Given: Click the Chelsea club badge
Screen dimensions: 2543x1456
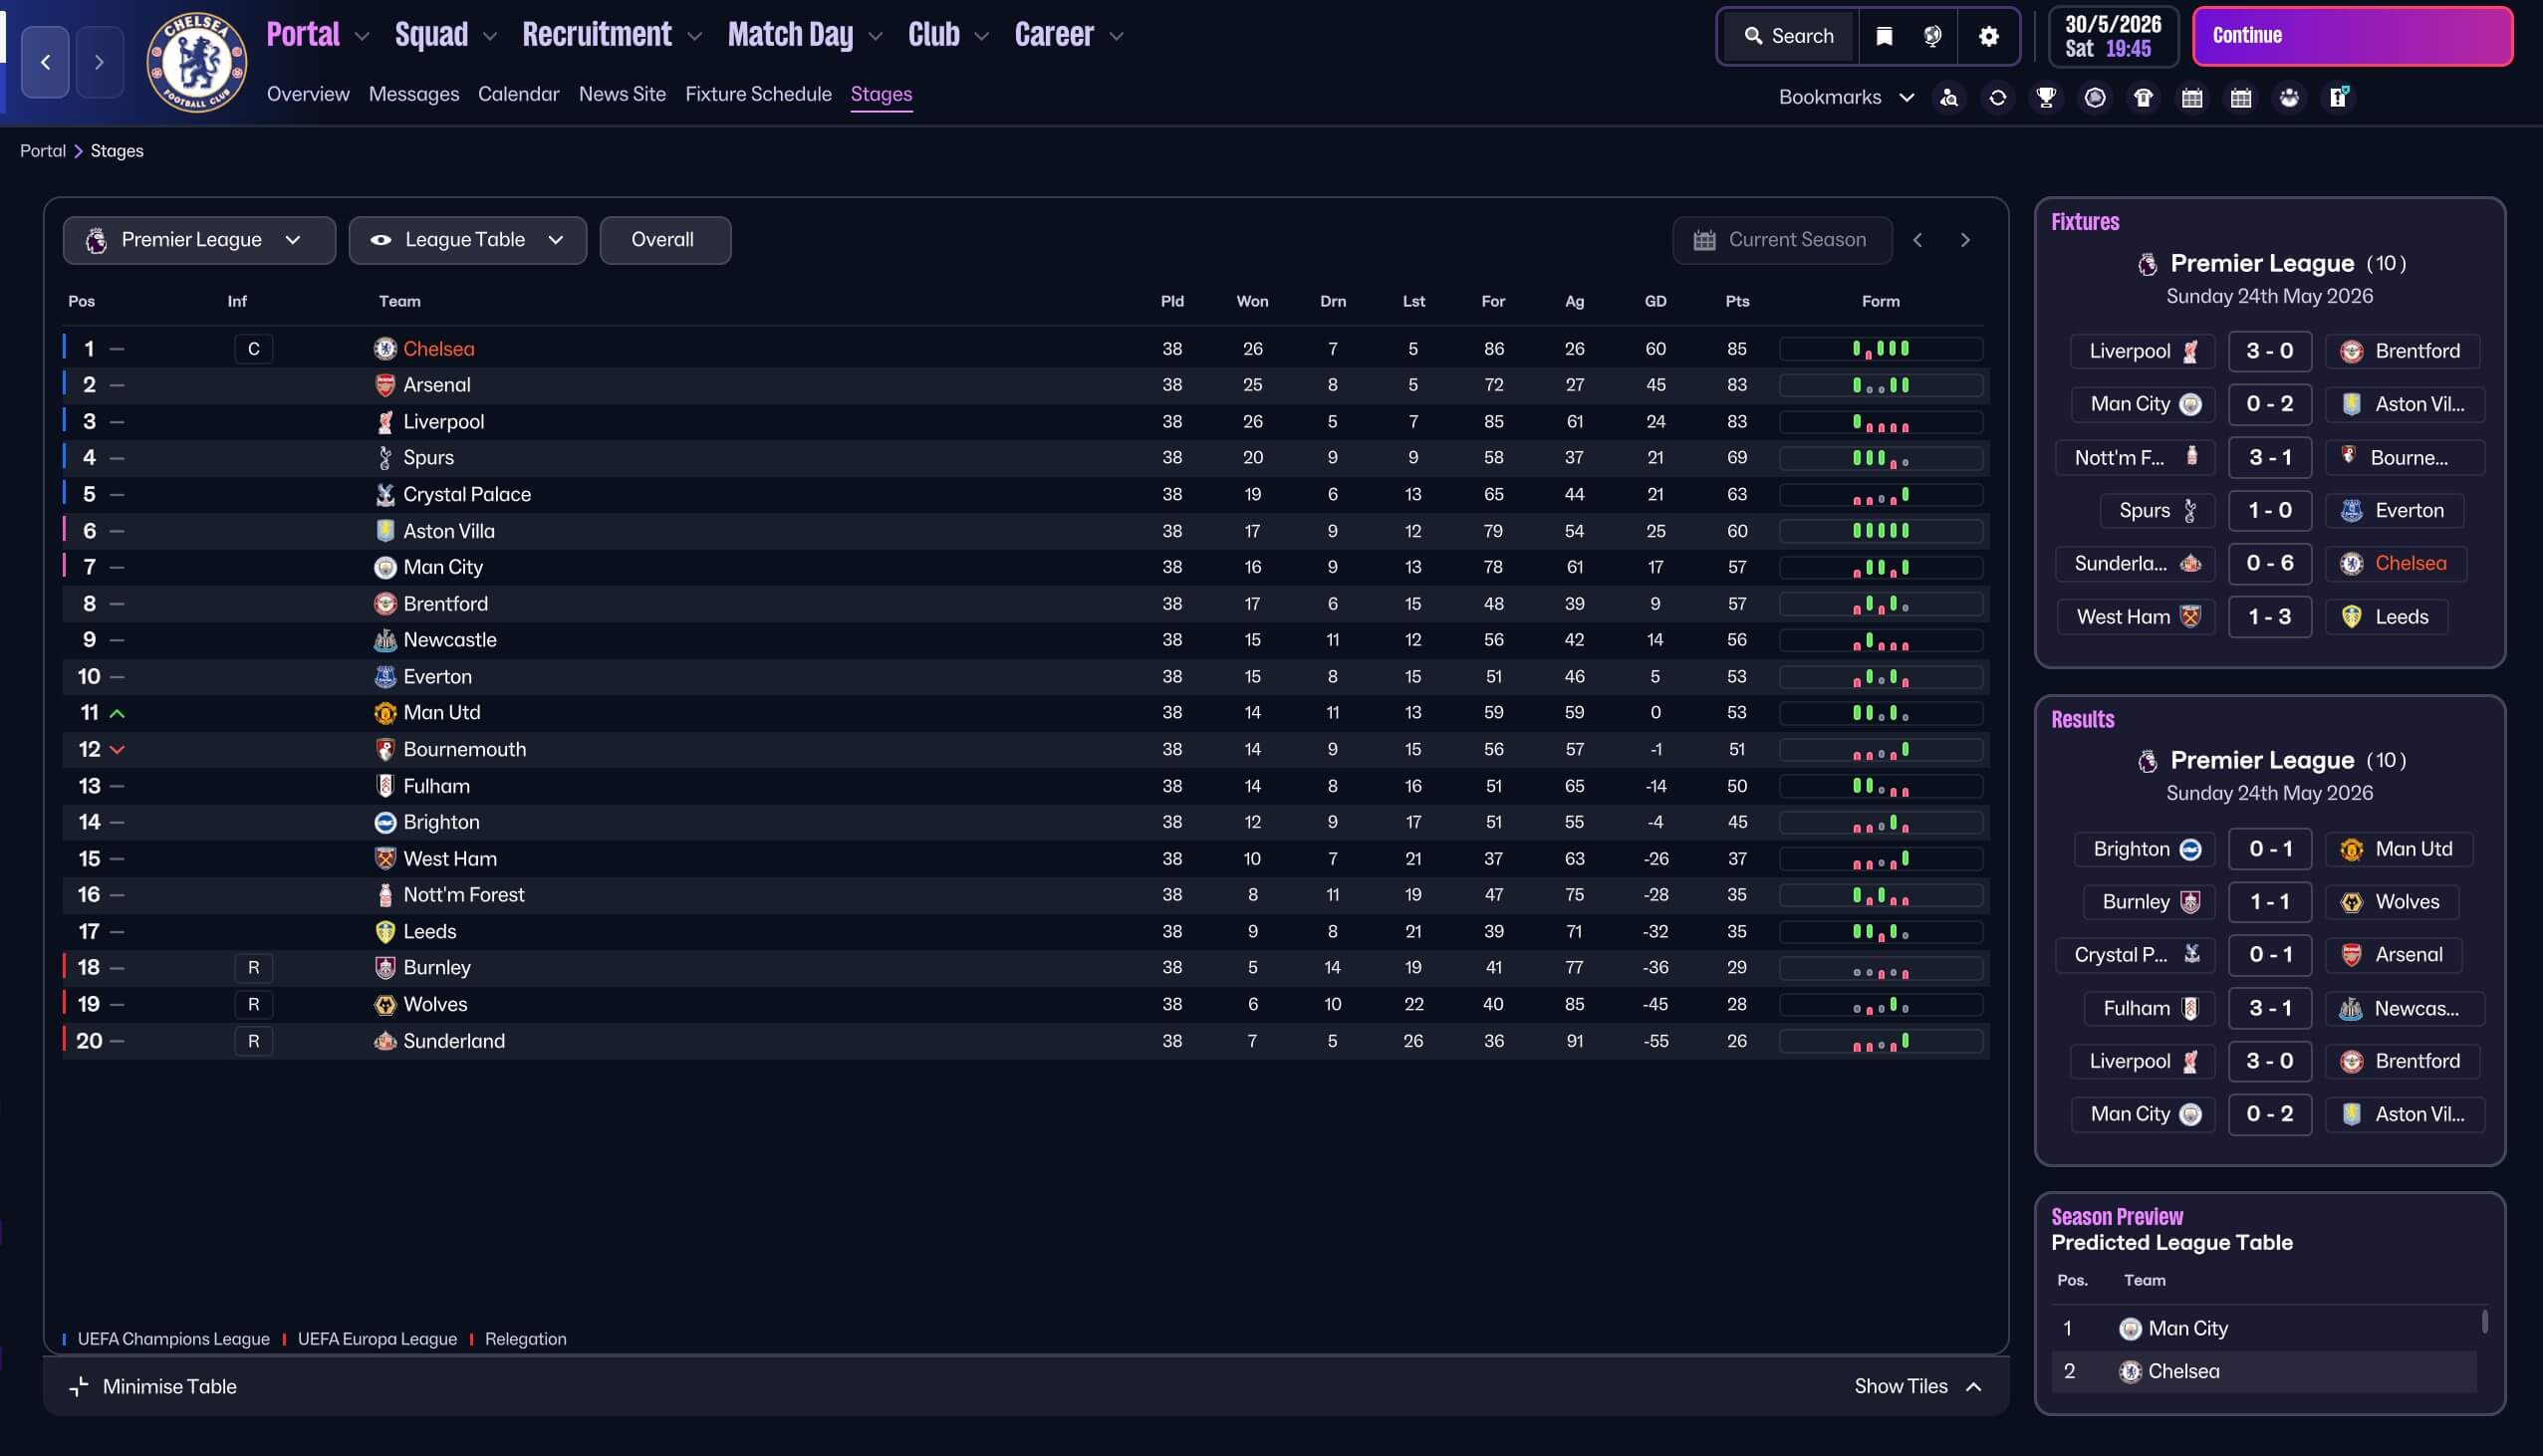Looking at the screenshot, I should tap(197, 62).
